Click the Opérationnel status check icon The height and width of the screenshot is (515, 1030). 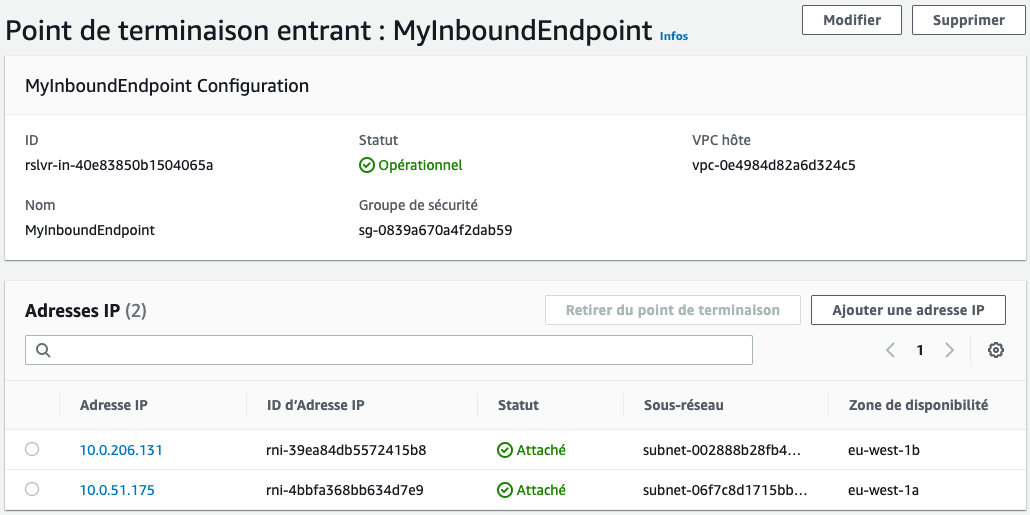click(x=367, y=165)
